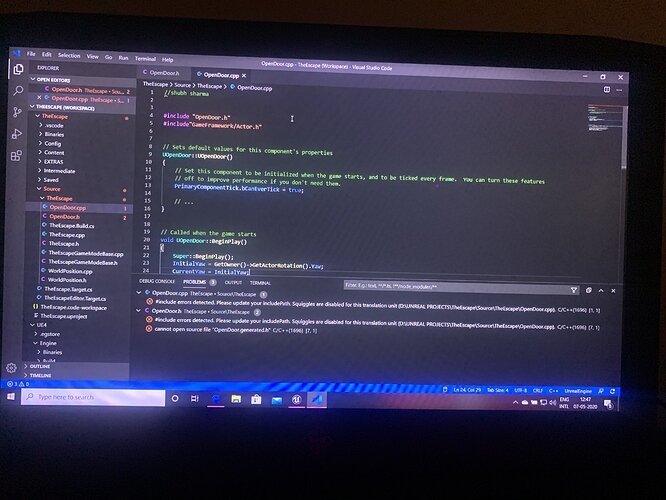Open Unreal Engine from the taskbar

[x=296, y=399]
